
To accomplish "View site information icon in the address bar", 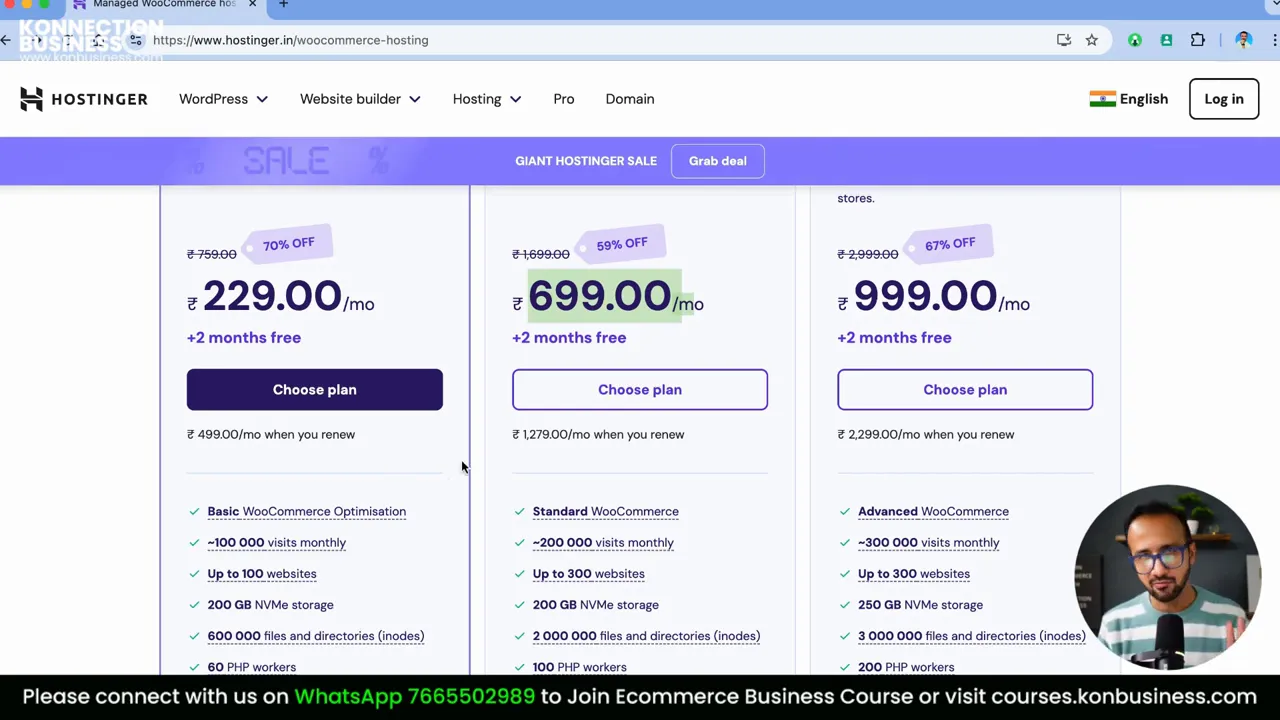I will (x=135, y=40).
